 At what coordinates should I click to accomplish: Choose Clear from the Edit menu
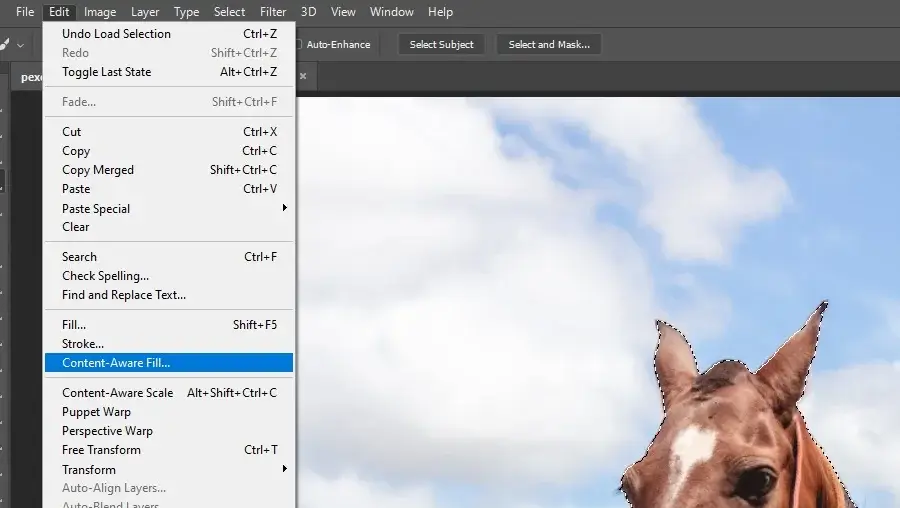tap(169, 226)
